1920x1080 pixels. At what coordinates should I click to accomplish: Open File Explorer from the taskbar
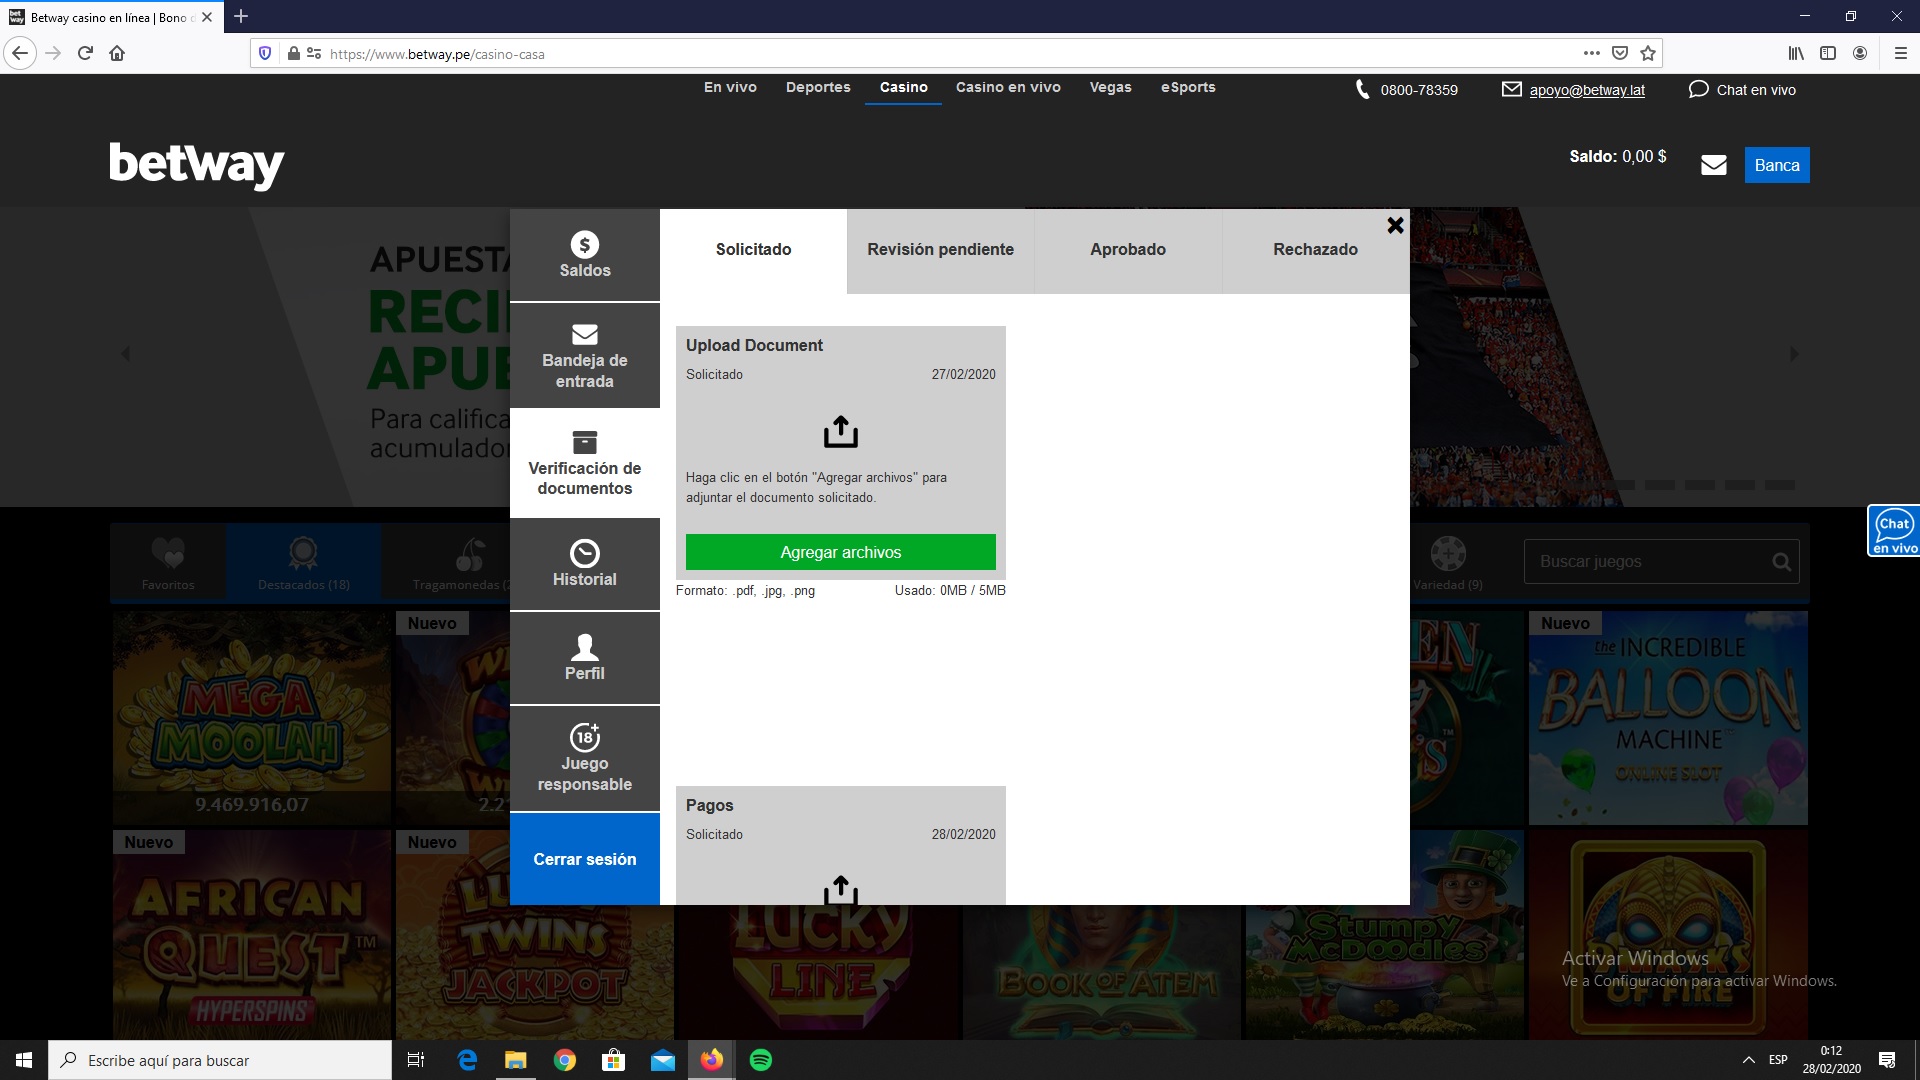[x=516, y=1060]
